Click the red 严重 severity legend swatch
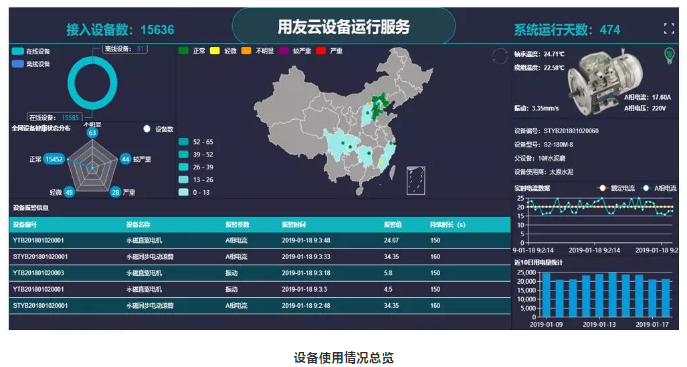The image size is (687, 367). (x=321, y=51)
